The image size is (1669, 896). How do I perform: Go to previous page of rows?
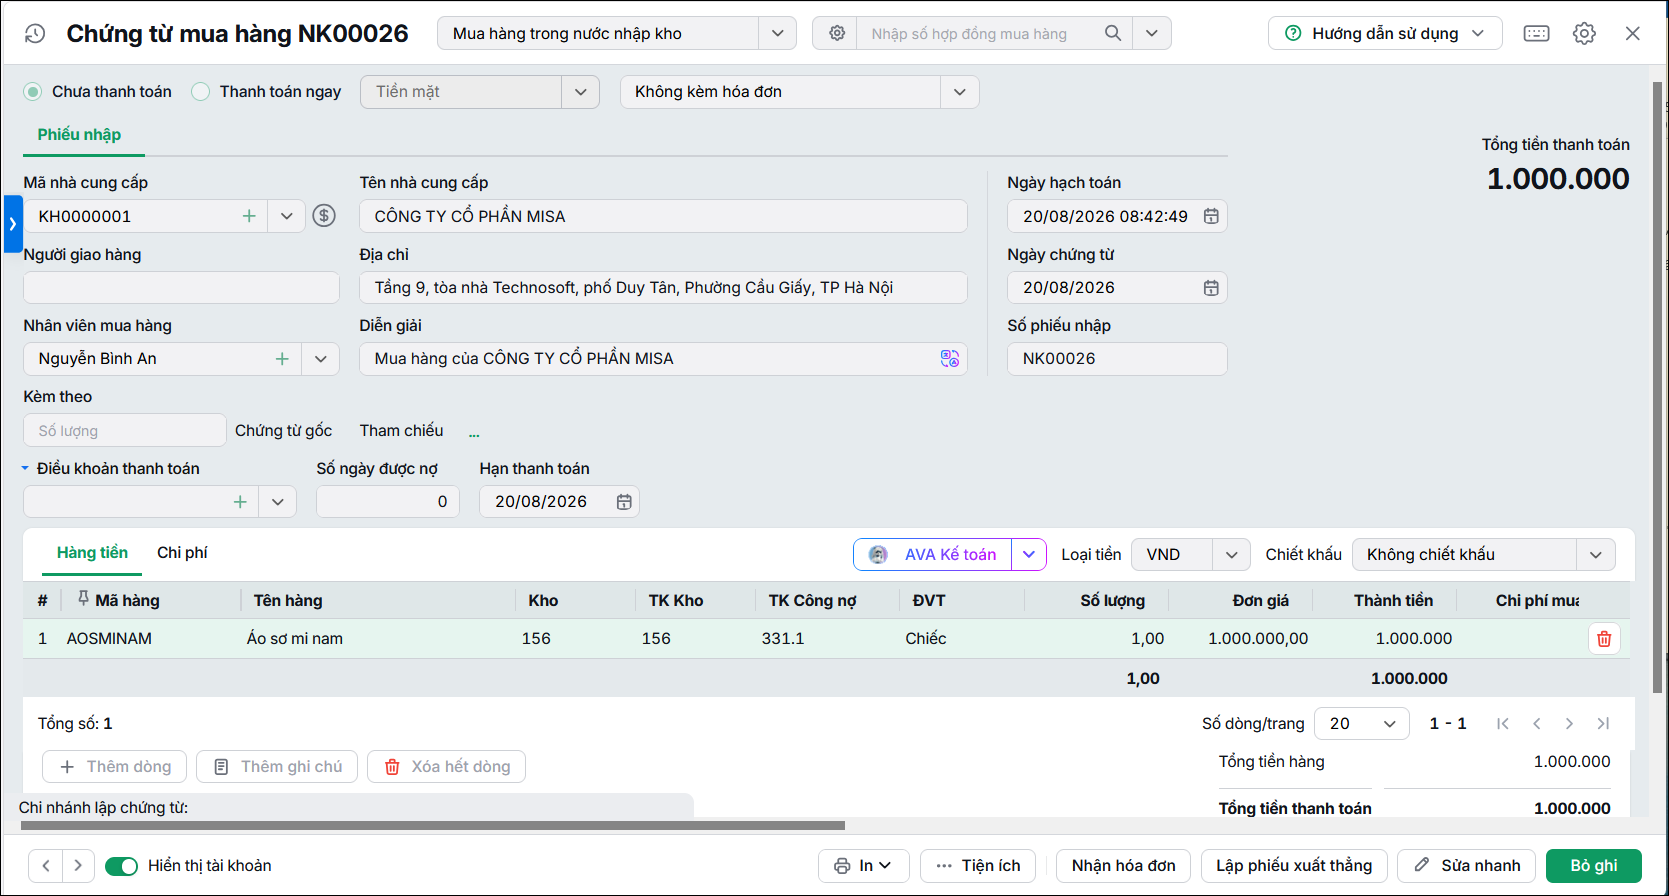pos(1536,724)
